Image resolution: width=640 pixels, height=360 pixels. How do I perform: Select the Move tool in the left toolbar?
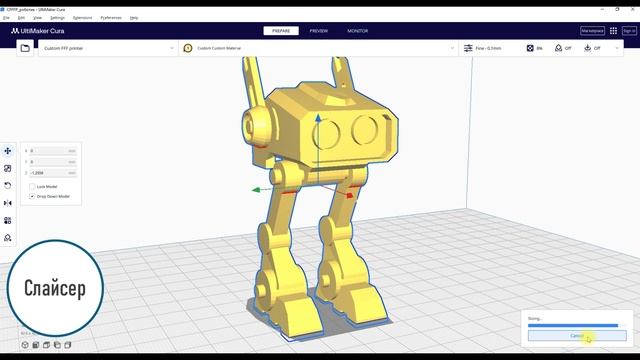pyautogui.click(x=8, y=151)
